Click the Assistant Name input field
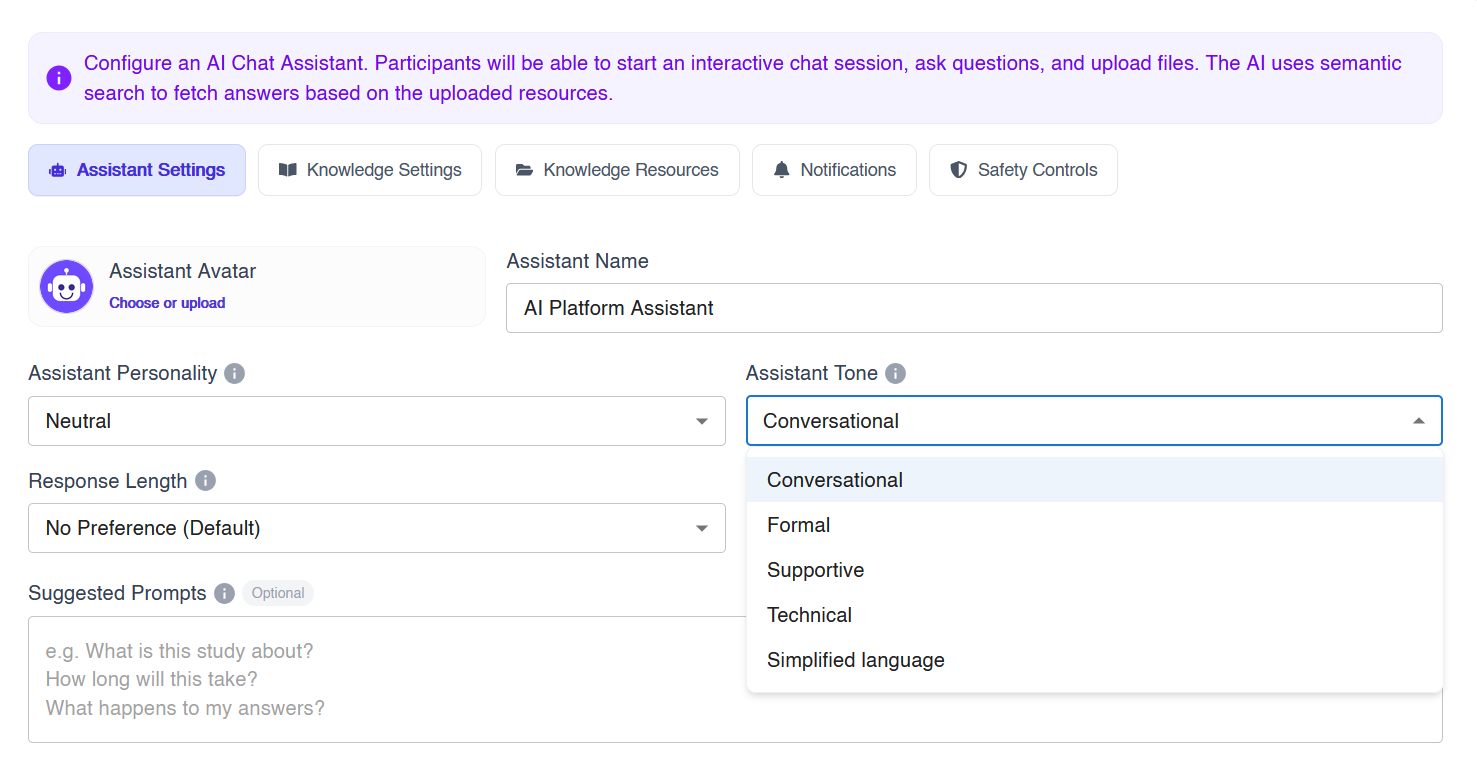Image resolution: width=1477 pixels, height=761 pixels. click(x=974, y=308)
